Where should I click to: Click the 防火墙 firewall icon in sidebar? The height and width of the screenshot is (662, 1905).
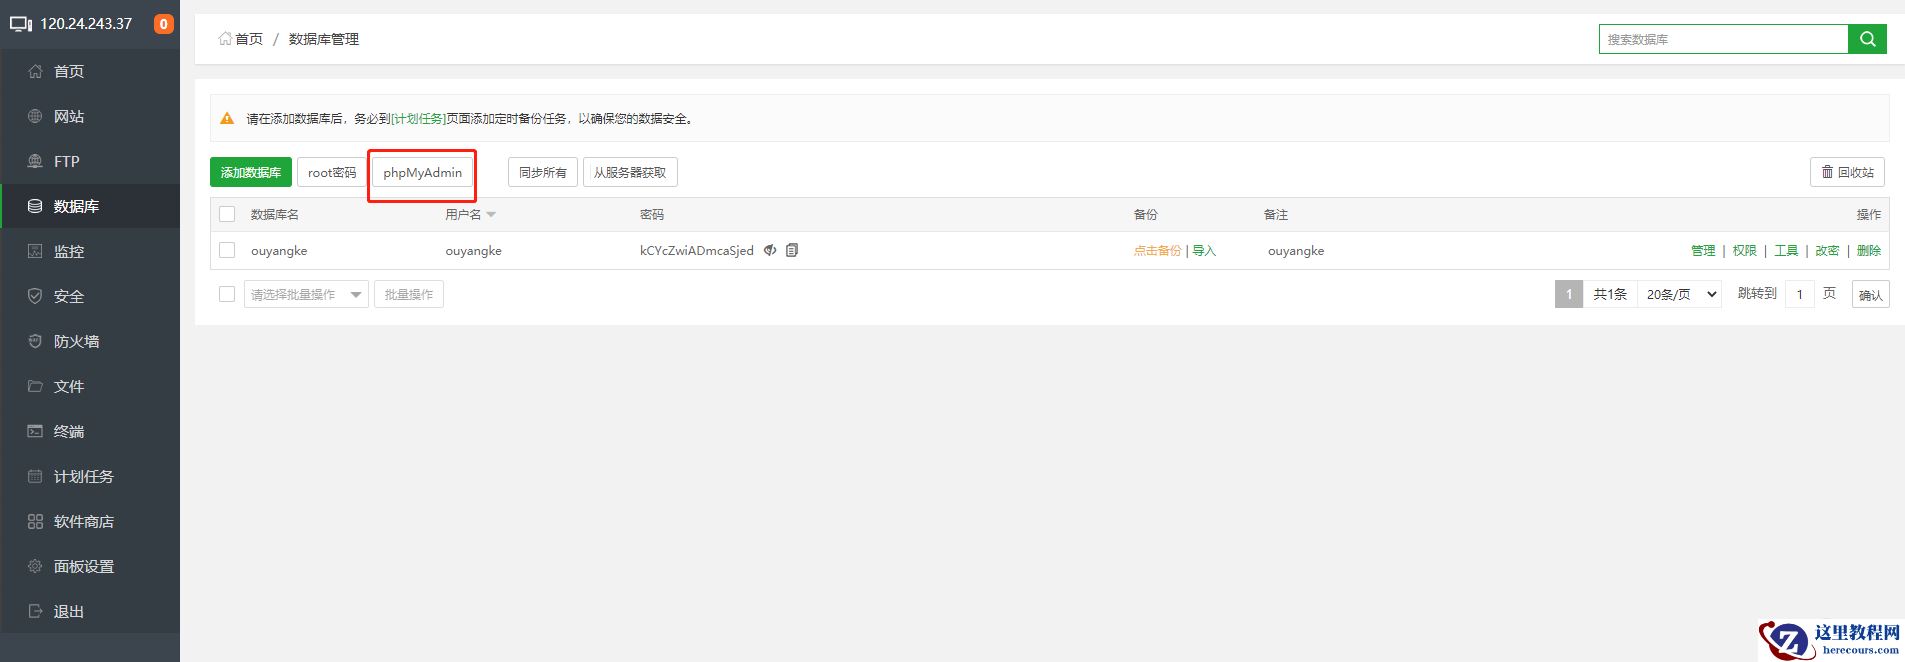coord(35,341)
